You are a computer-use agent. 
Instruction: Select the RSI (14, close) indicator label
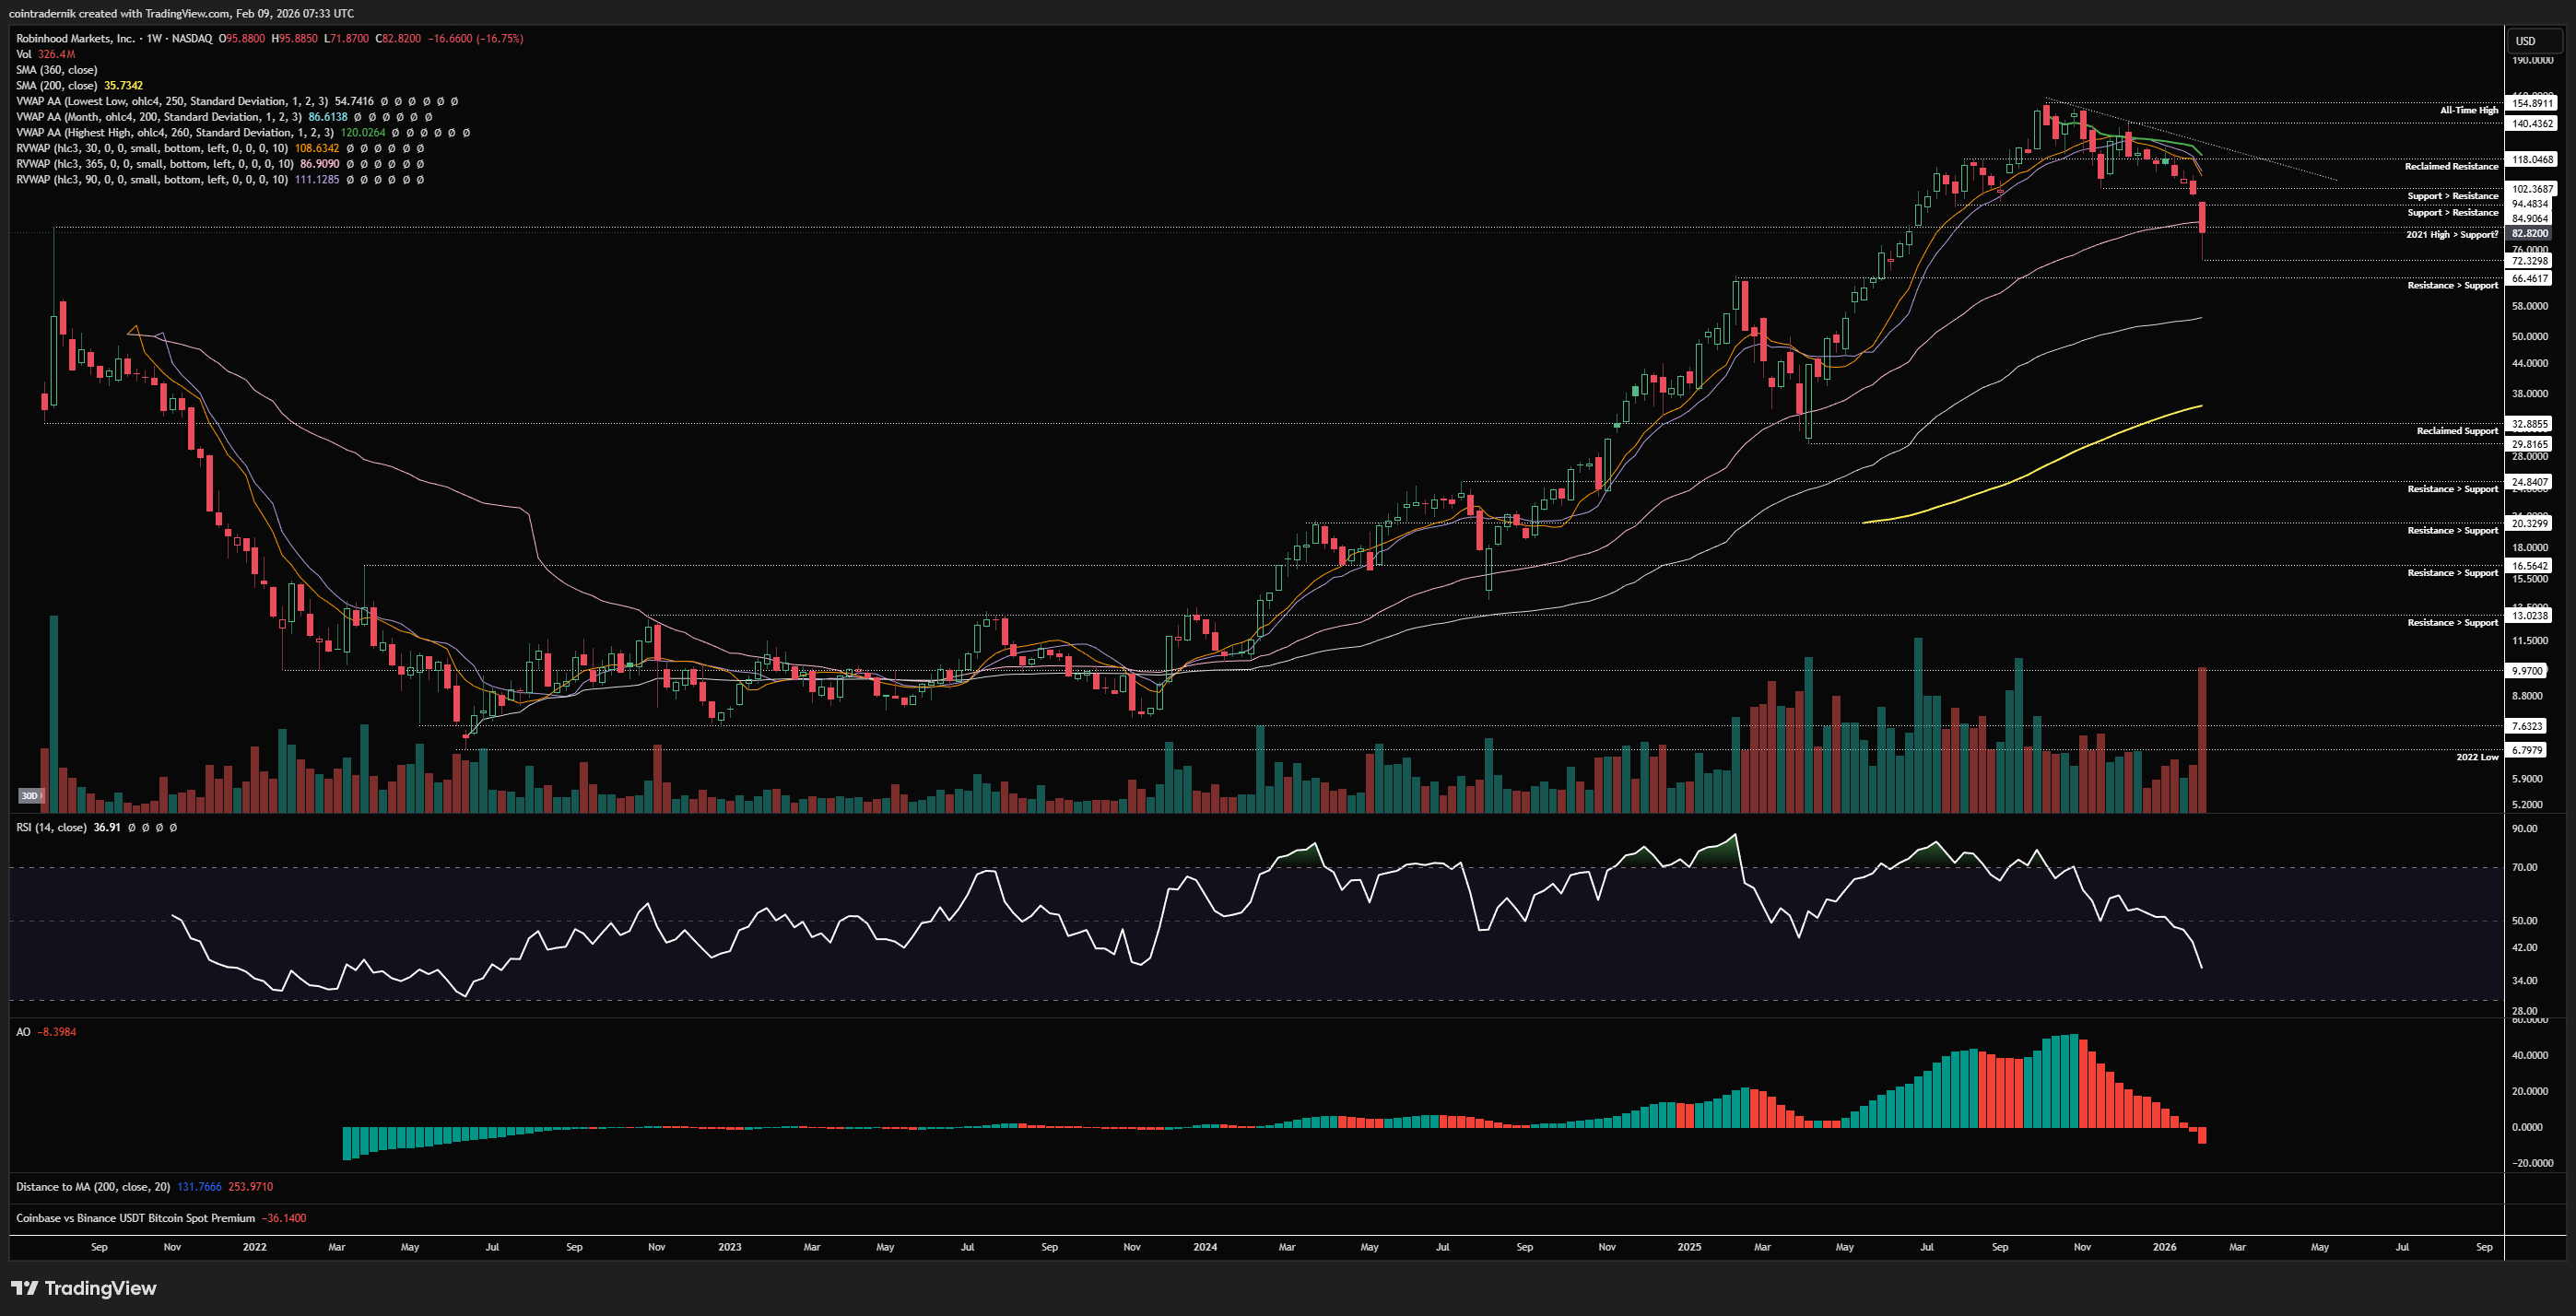51,828
